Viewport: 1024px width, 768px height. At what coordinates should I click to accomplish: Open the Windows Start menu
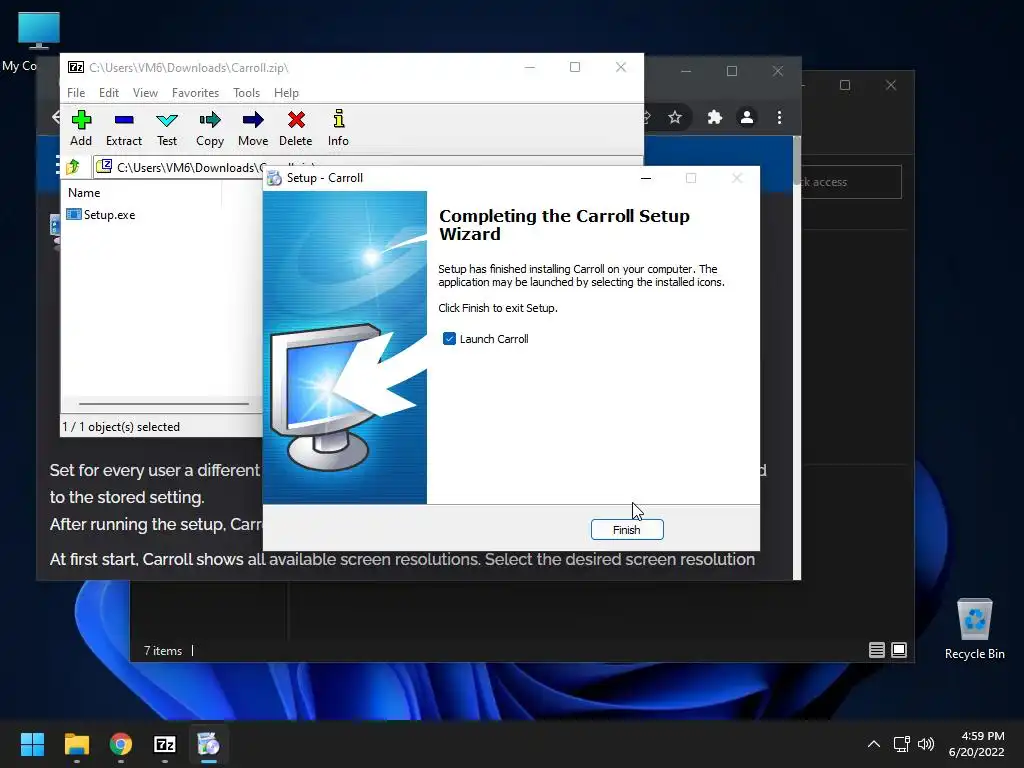[x=32, y=744]
